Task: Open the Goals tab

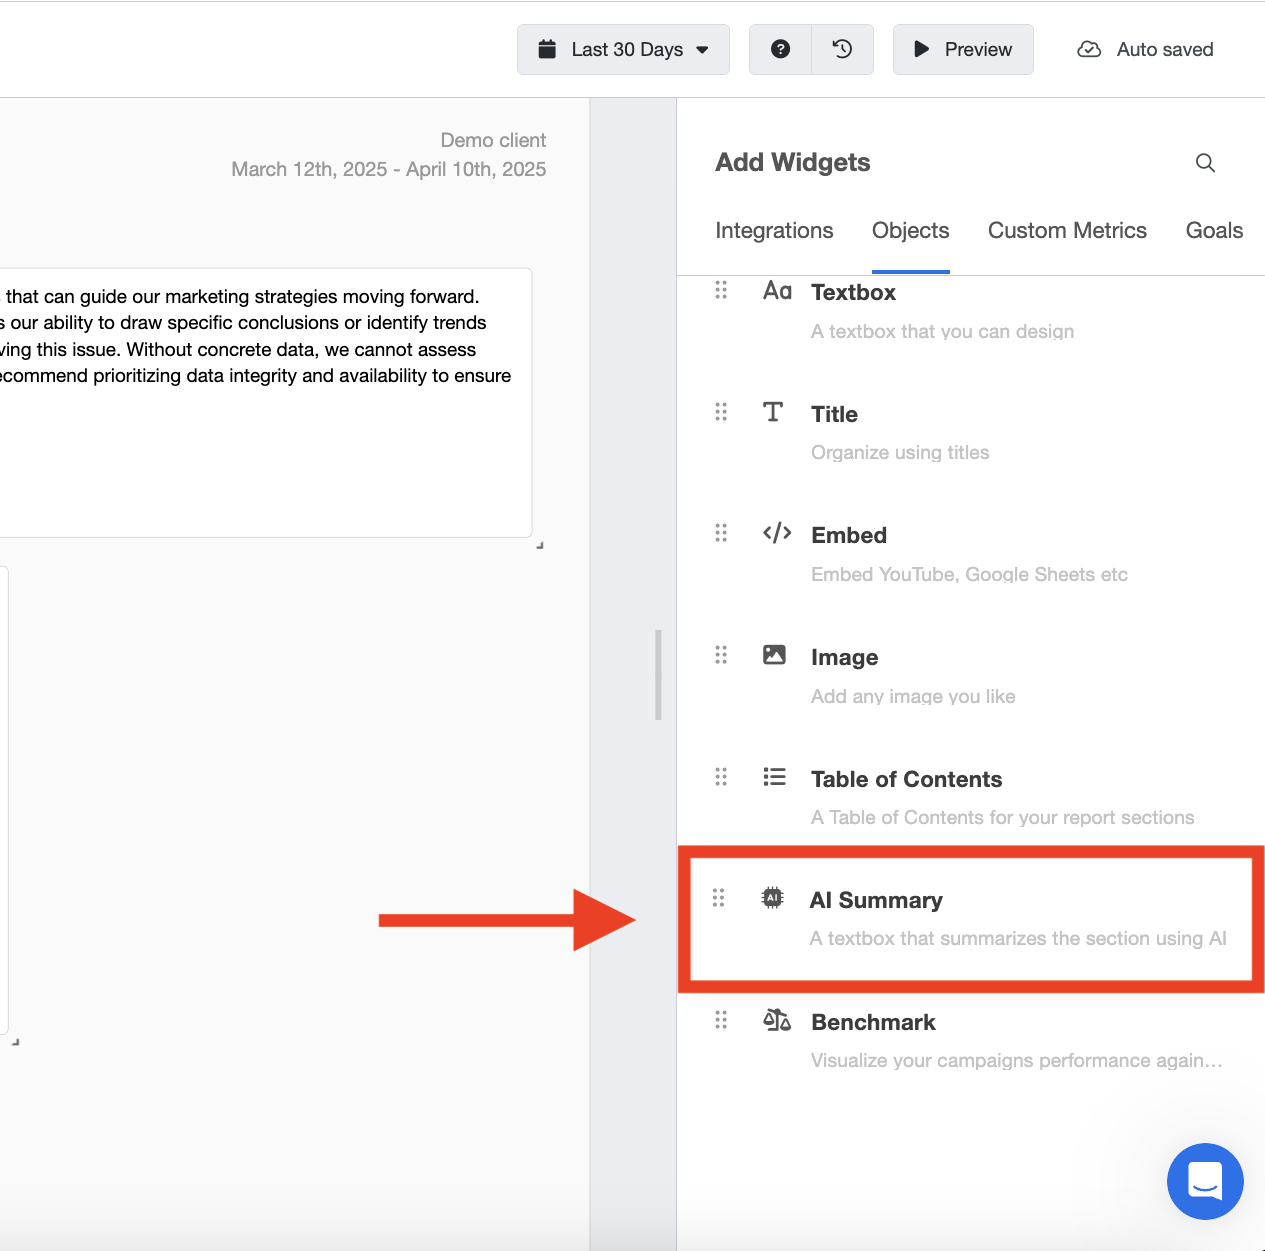Action: pyautogui.click(x=1214, y=230)
